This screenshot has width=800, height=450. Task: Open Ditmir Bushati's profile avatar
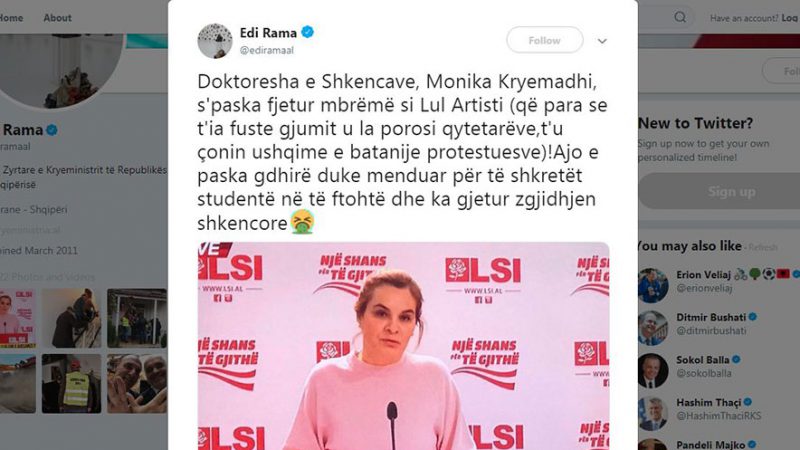pyautogui.click(x=653, y=328)
